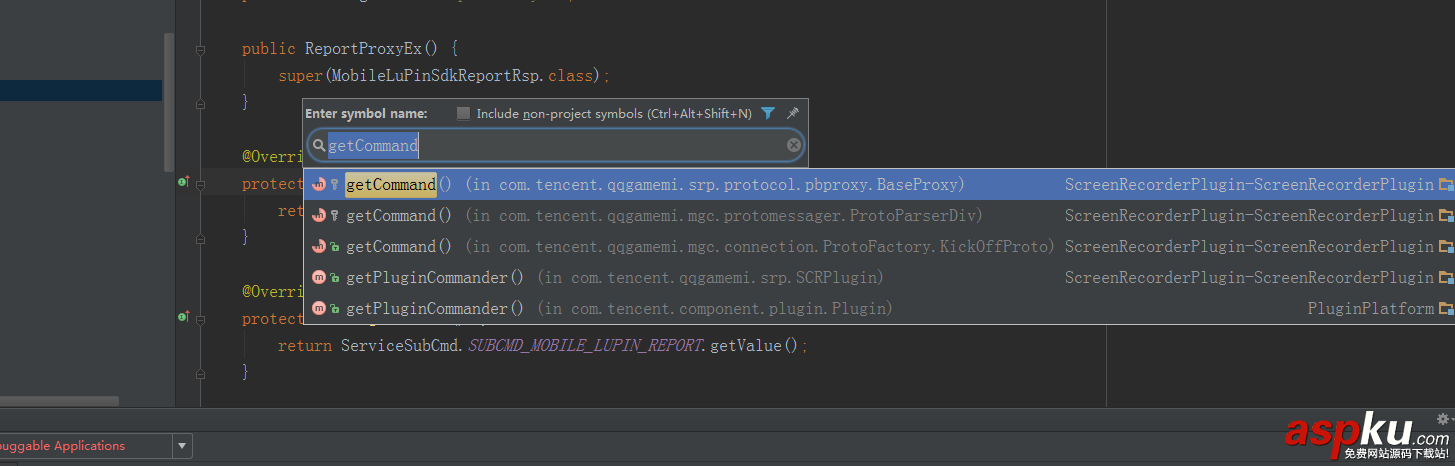Click SUBCMD_MOBILE_LUPIN_REPORT constant in code

(586, 346)
